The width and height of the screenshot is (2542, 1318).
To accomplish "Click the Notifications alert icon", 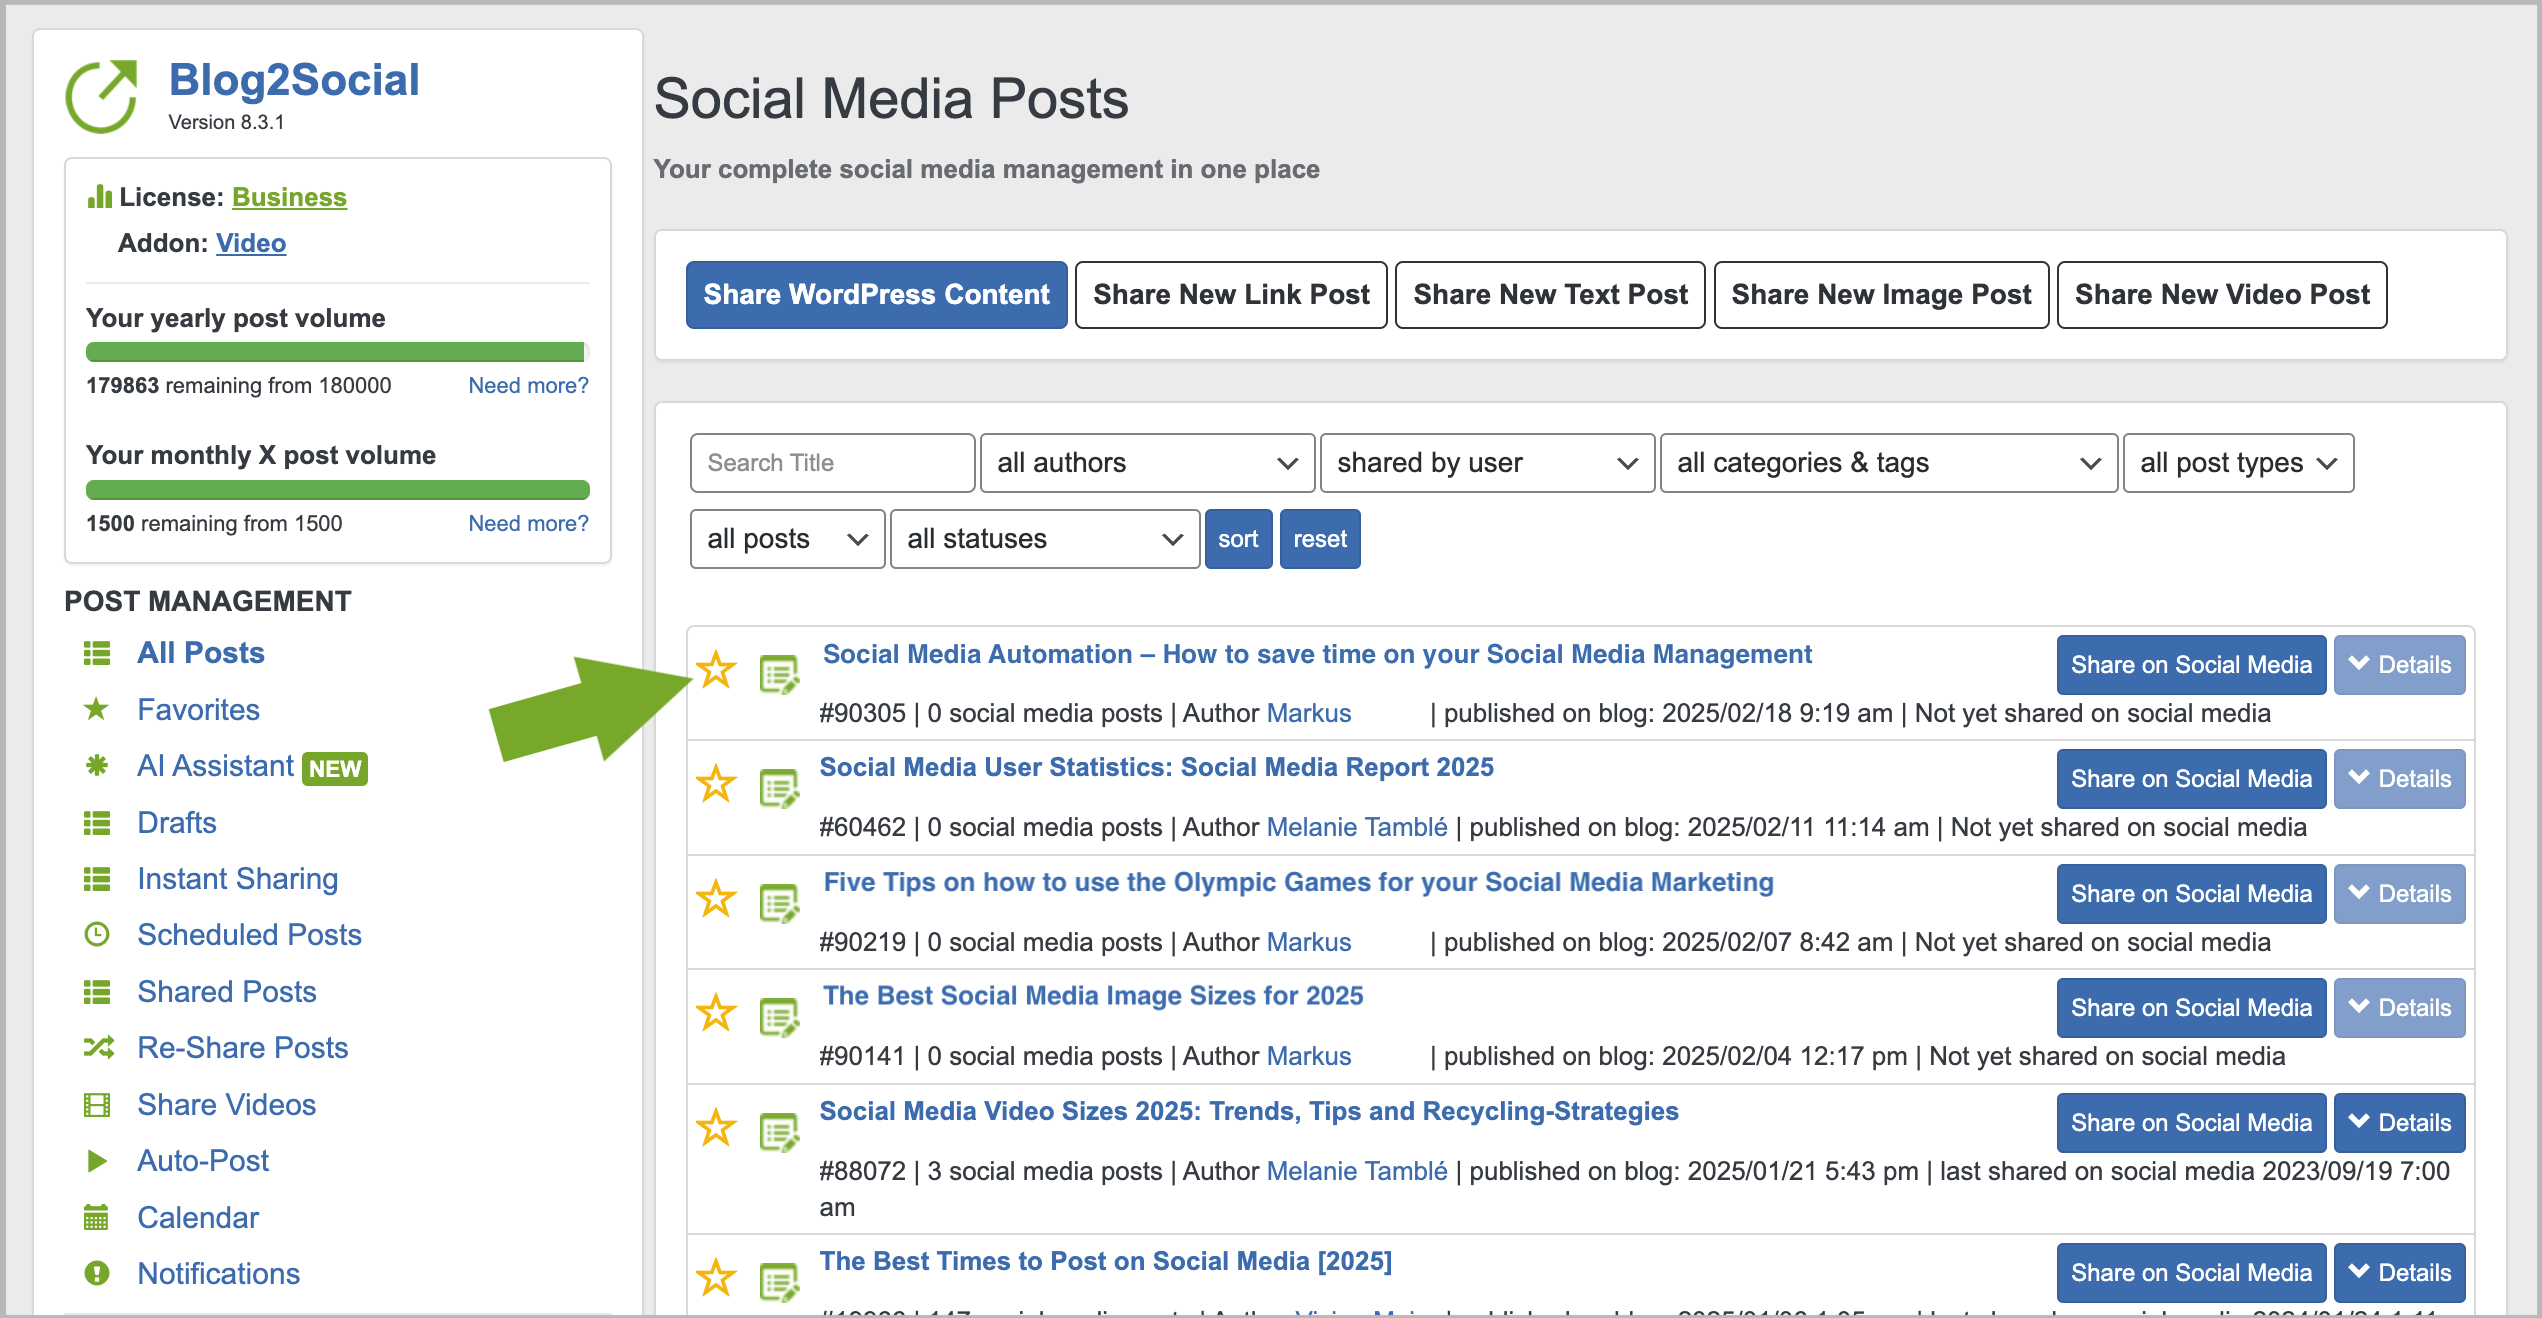I will click(97, 1273).
